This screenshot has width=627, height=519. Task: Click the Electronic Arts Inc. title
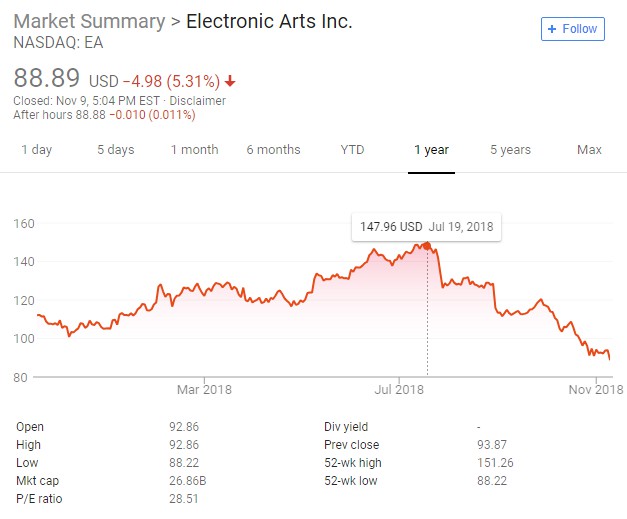point(269,21)
